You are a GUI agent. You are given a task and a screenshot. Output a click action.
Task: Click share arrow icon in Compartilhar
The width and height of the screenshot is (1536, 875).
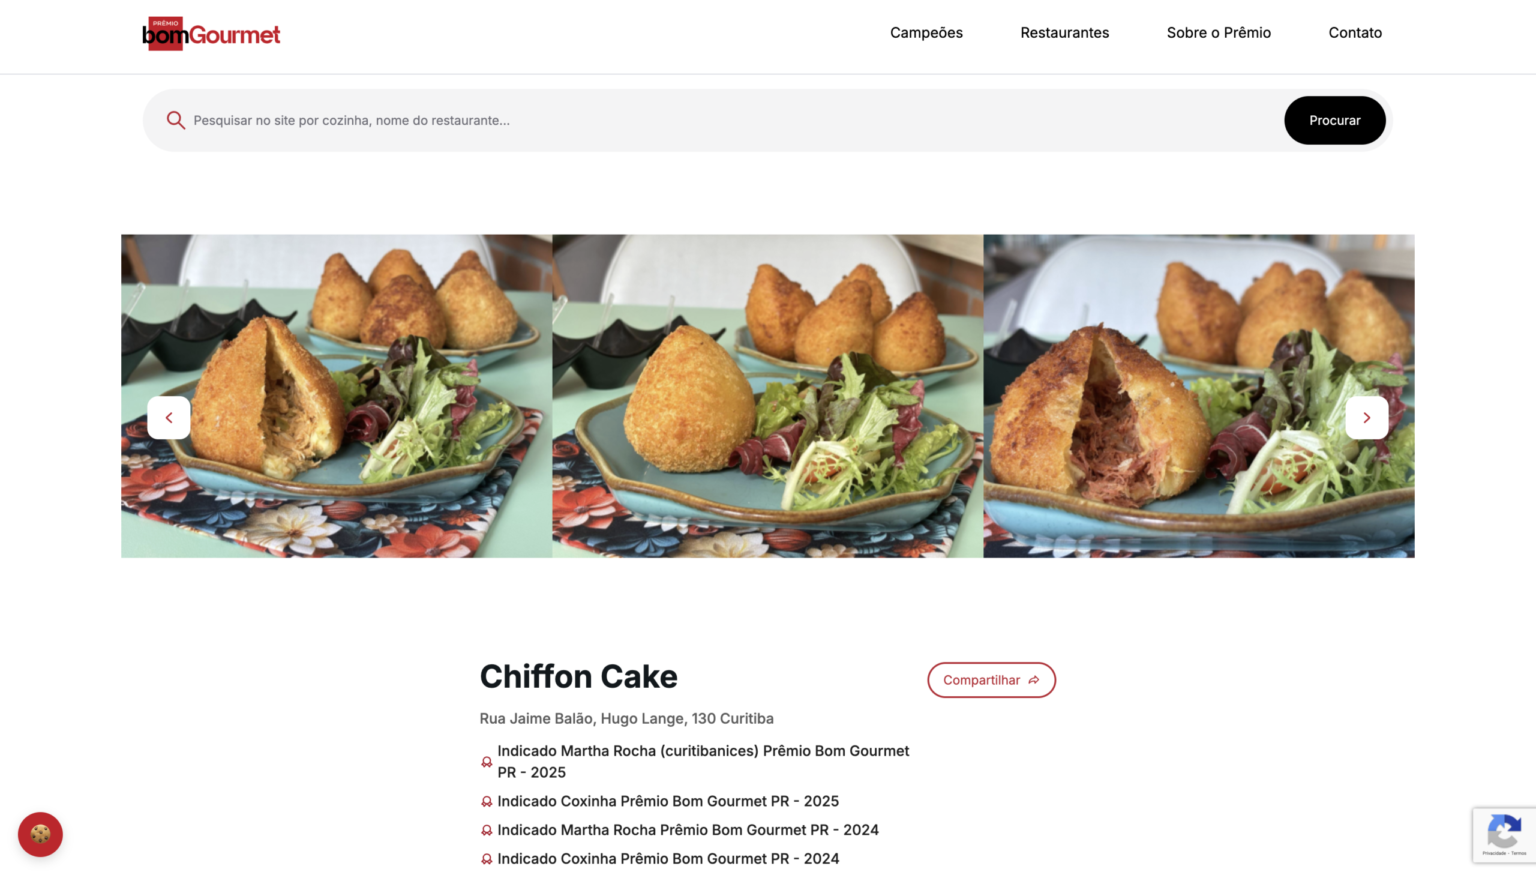point(1034,680)
